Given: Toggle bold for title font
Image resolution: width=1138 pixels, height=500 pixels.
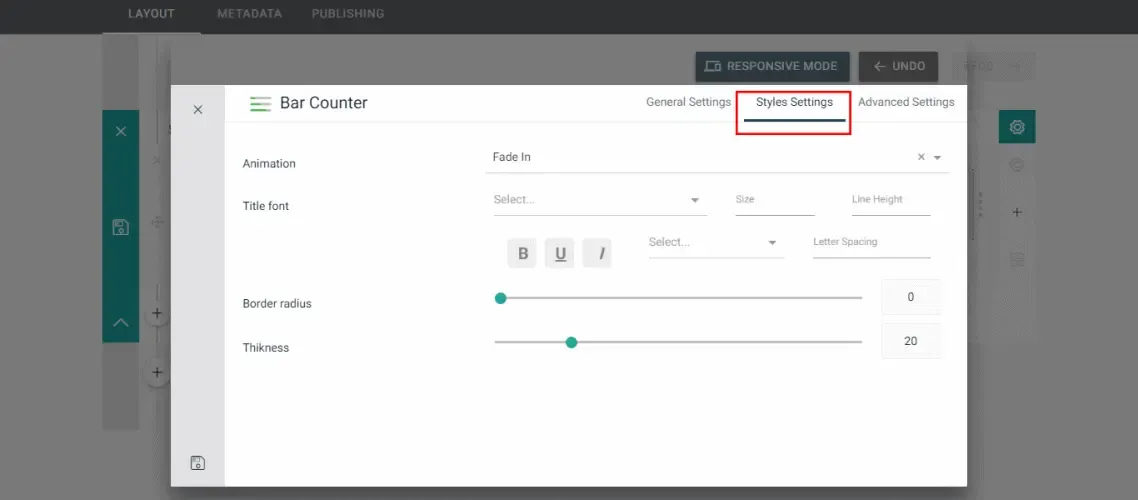Looking at the screenshot, I should 523,253.
